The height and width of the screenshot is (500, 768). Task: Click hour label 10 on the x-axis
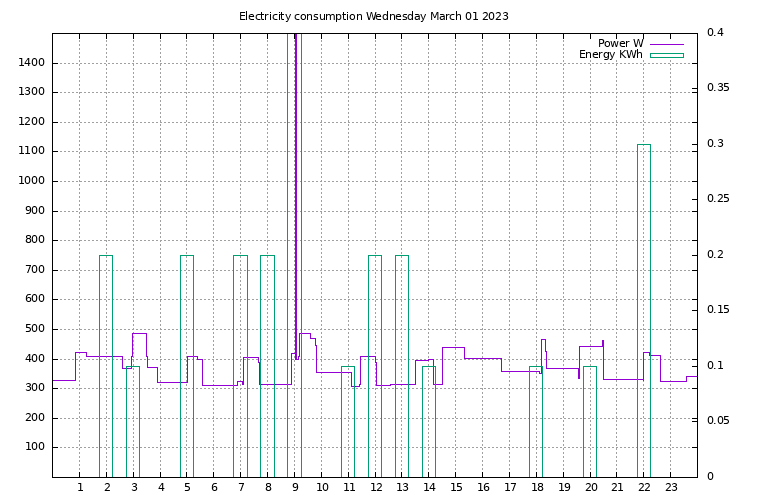(x=322, y=488)
